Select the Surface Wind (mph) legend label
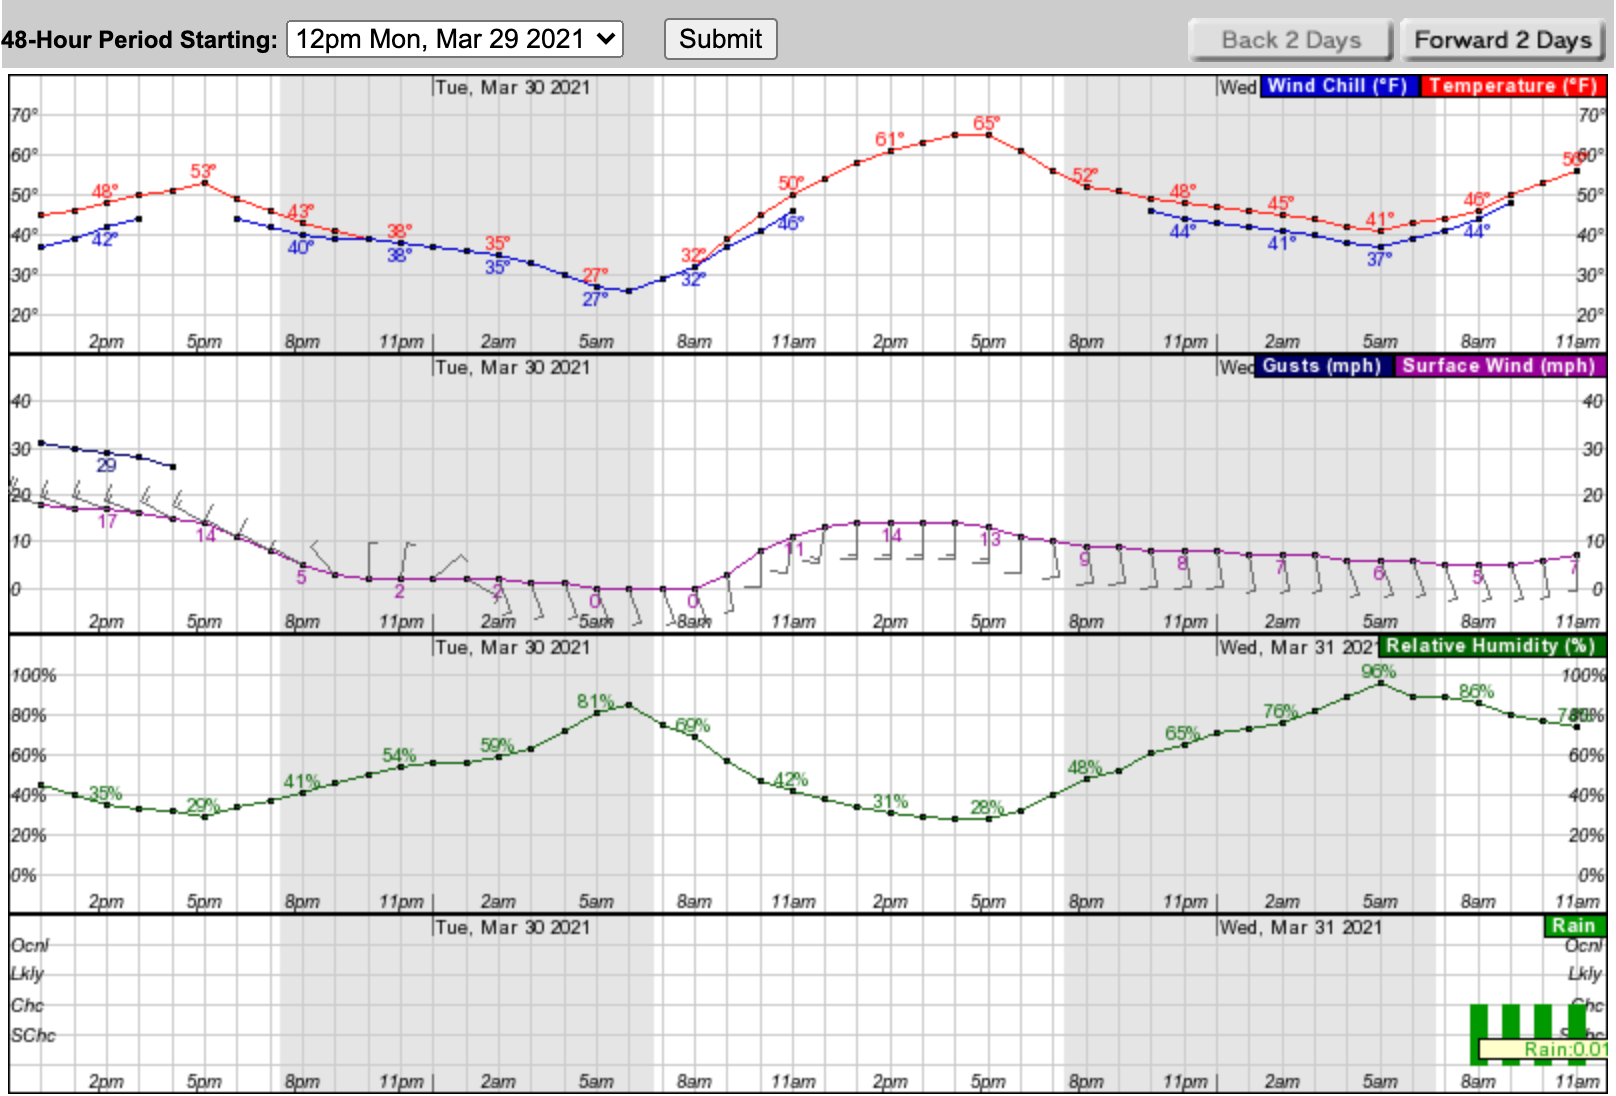Image resolution: width=1616 pixels, height=1096 pixels. click(x=1498, y=366)
